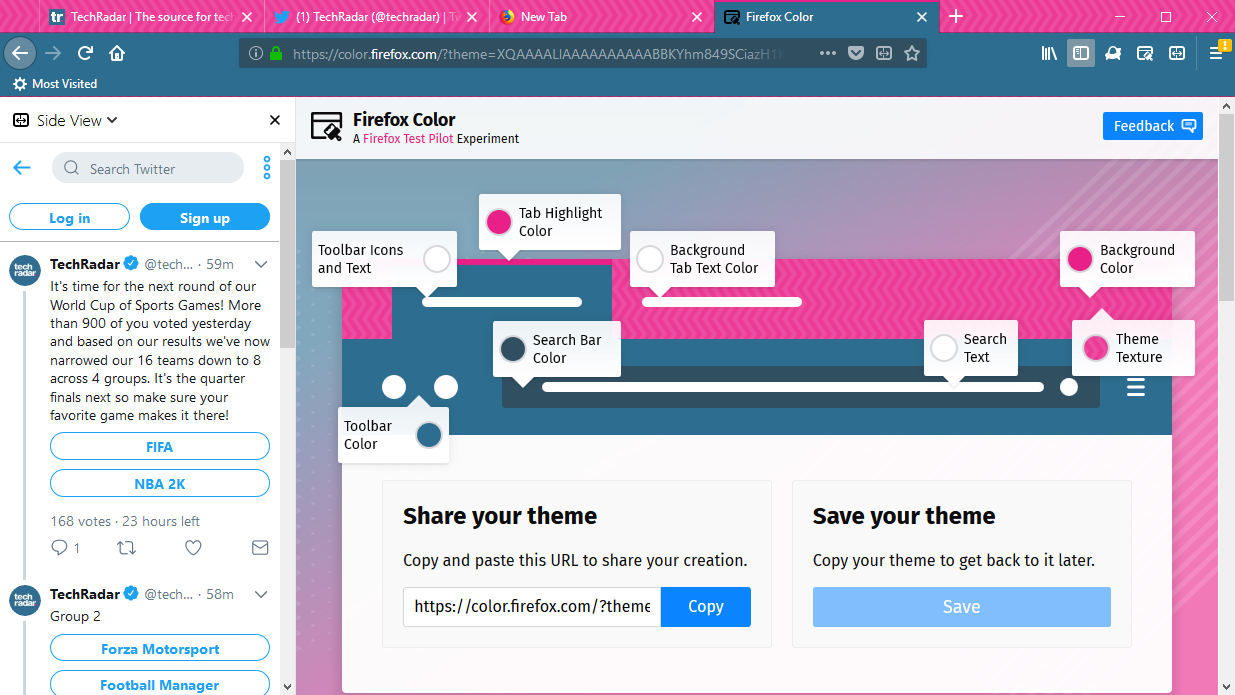
Task: Go back with browser back arrow
Action: pyautogui.click(x=20, y=53)
